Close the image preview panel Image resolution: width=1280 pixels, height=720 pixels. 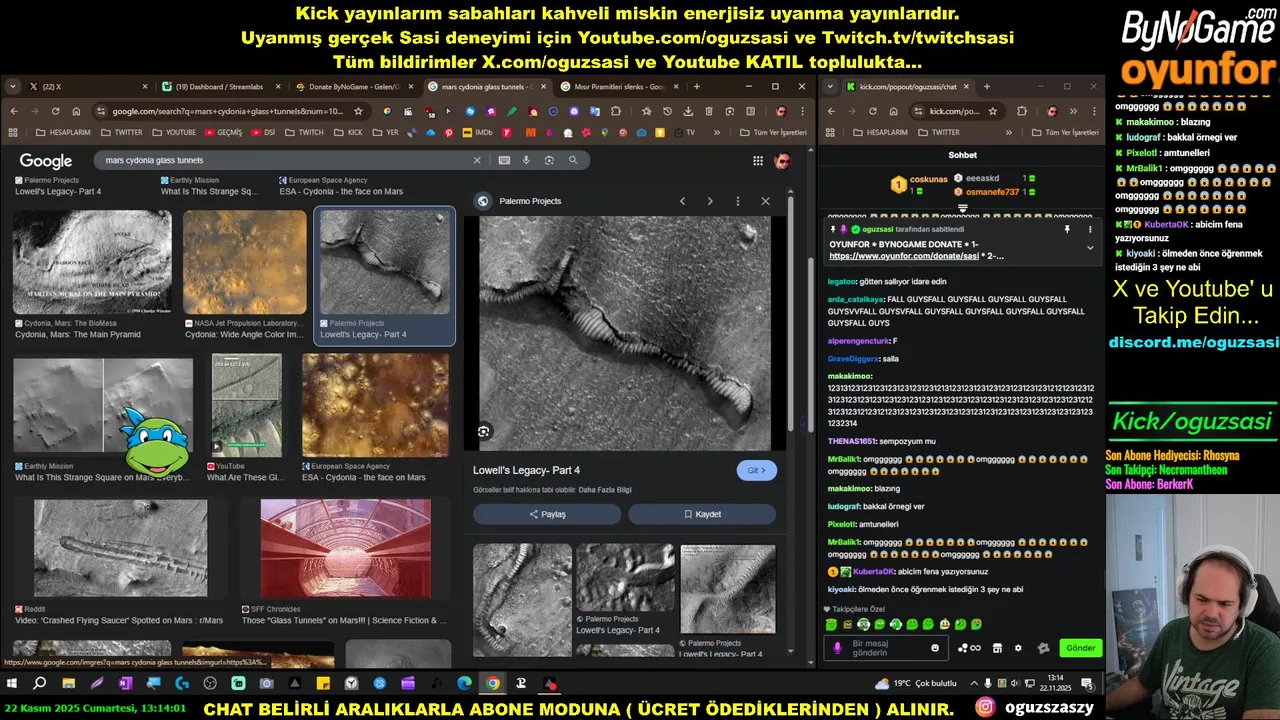point(766,201)
